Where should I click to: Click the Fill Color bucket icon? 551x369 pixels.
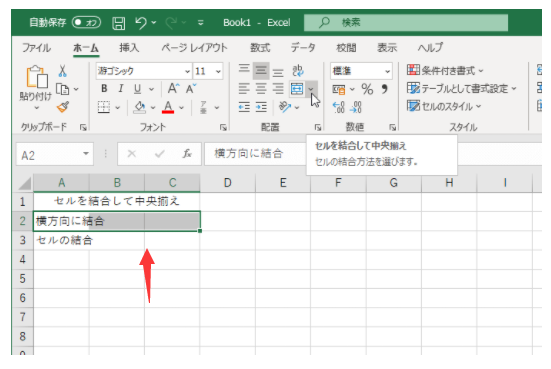coord(140,107)
